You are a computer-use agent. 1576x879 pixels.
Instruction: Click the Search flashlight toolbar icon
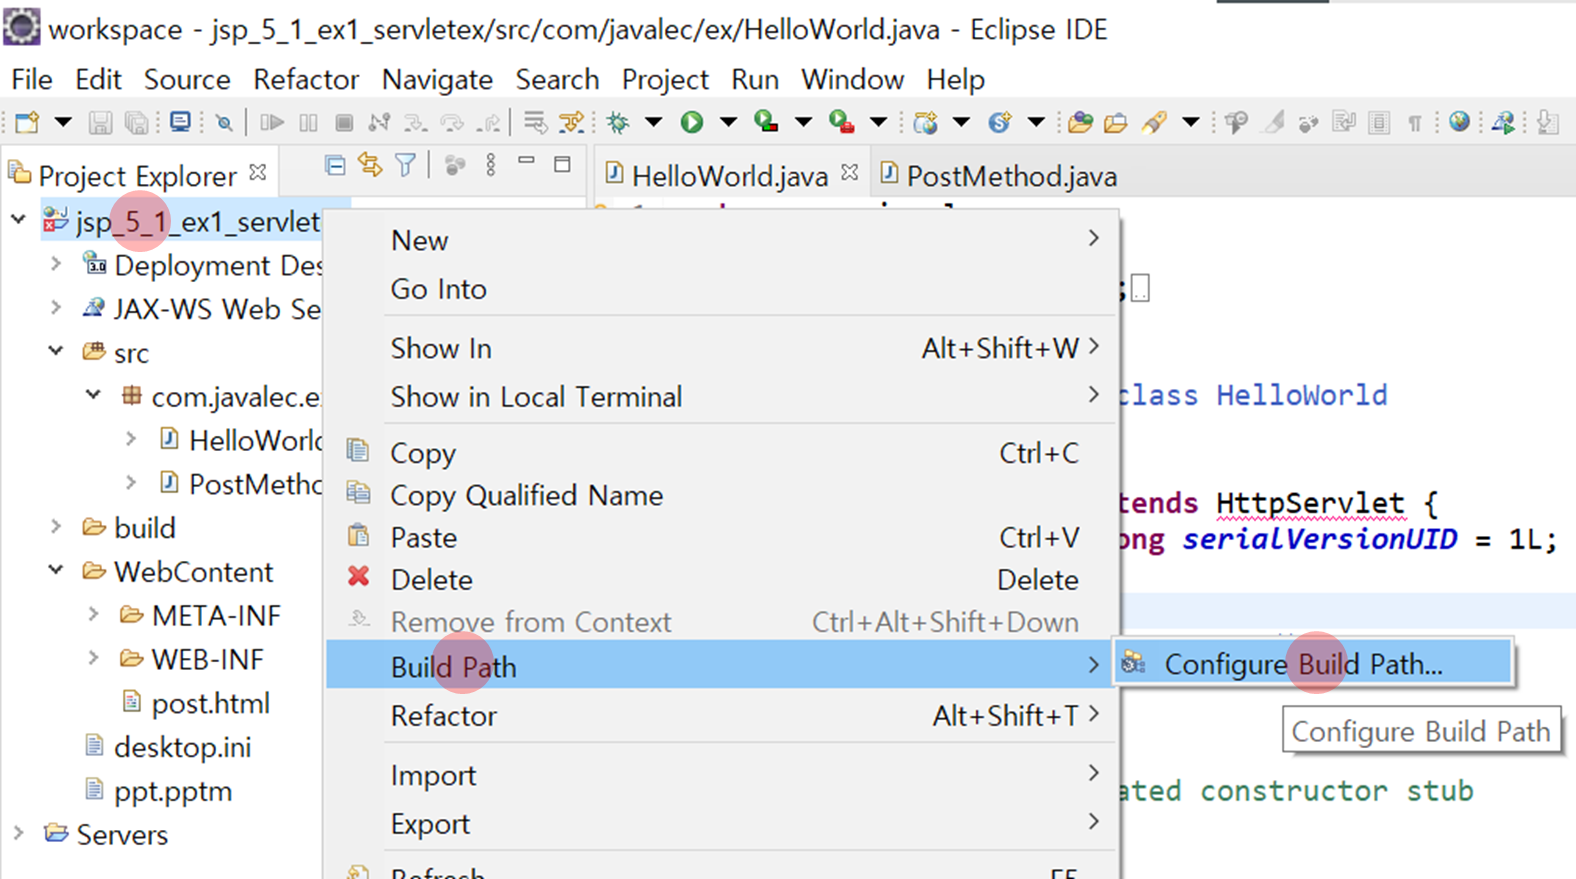click(1154, 122)
